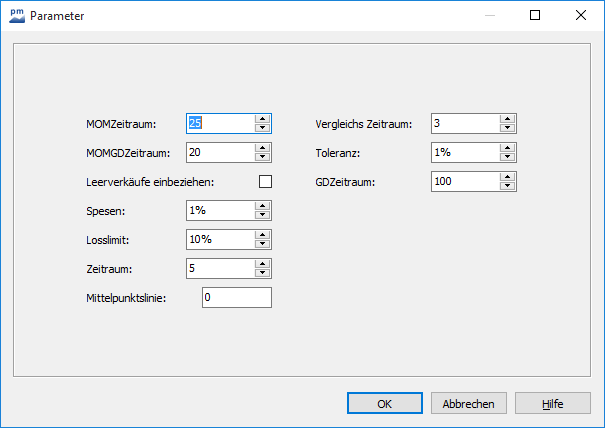Enable Leerverkäufe einbeziehen checkbox
This screenshot has width=605, height=428.
265,181
